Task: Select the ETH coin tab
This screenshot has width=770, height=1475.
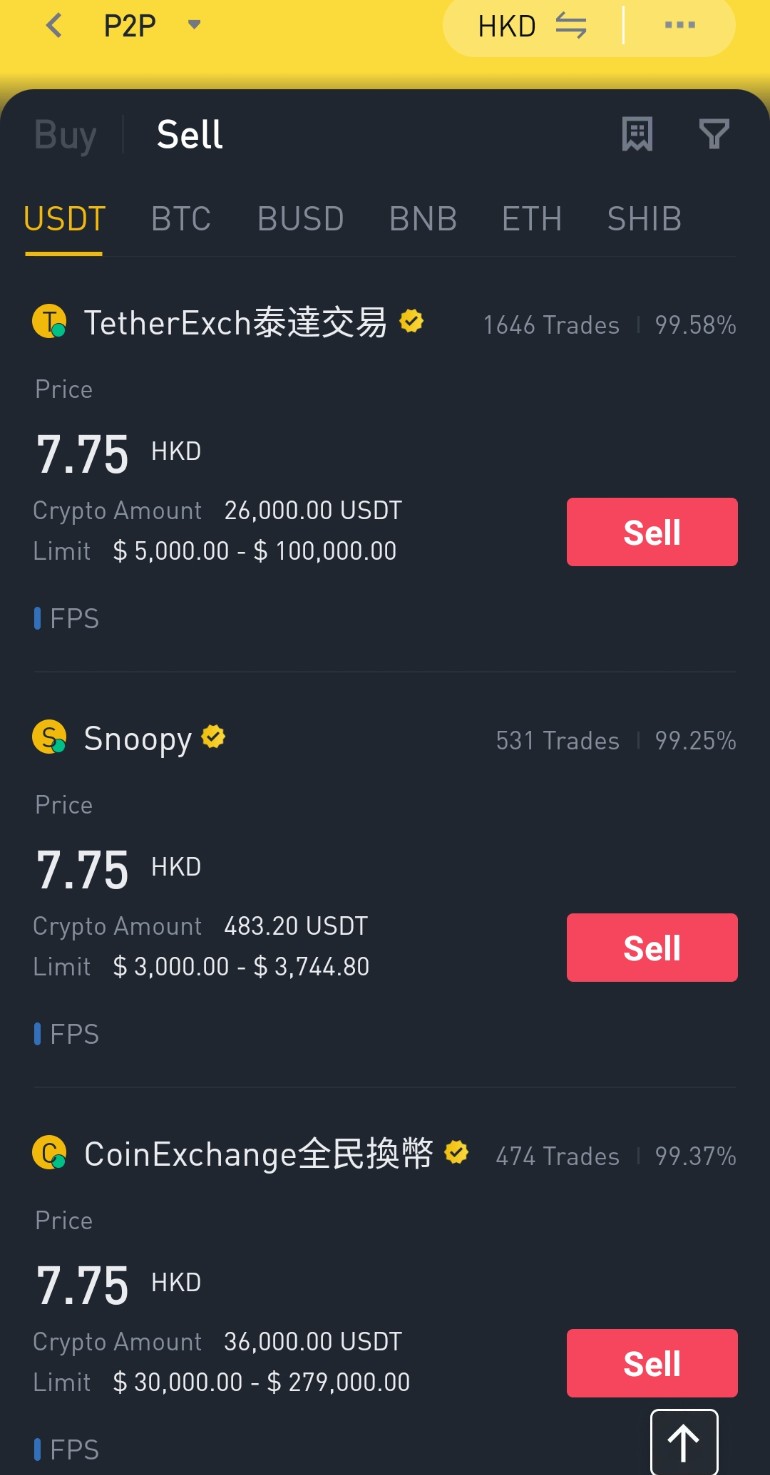Action: pyautogui.click(x=532, y=219)
